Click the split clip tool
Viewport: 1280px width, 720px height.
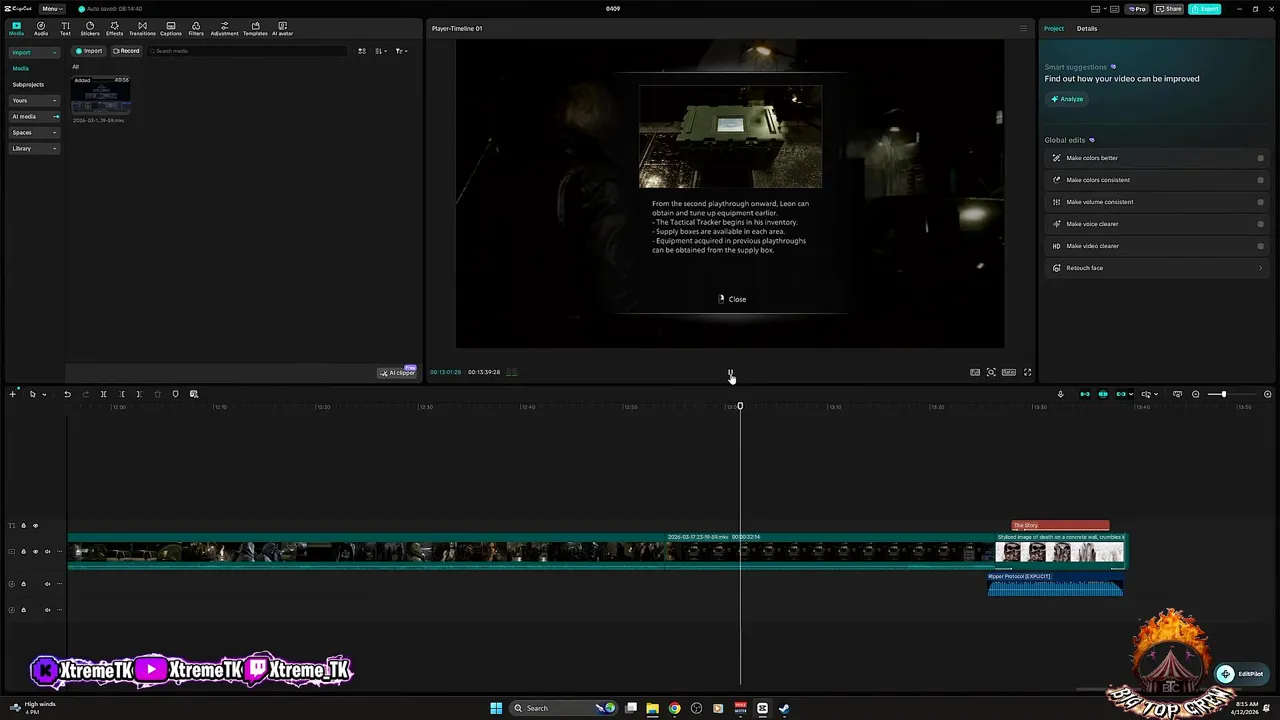point(103,394)
